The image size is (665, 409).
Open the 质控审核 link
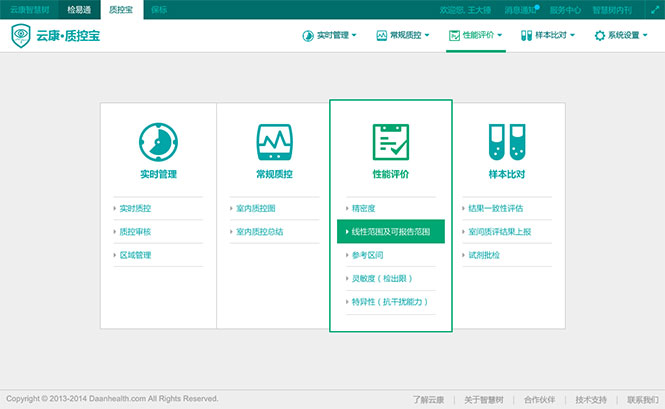tap(135, 232)
